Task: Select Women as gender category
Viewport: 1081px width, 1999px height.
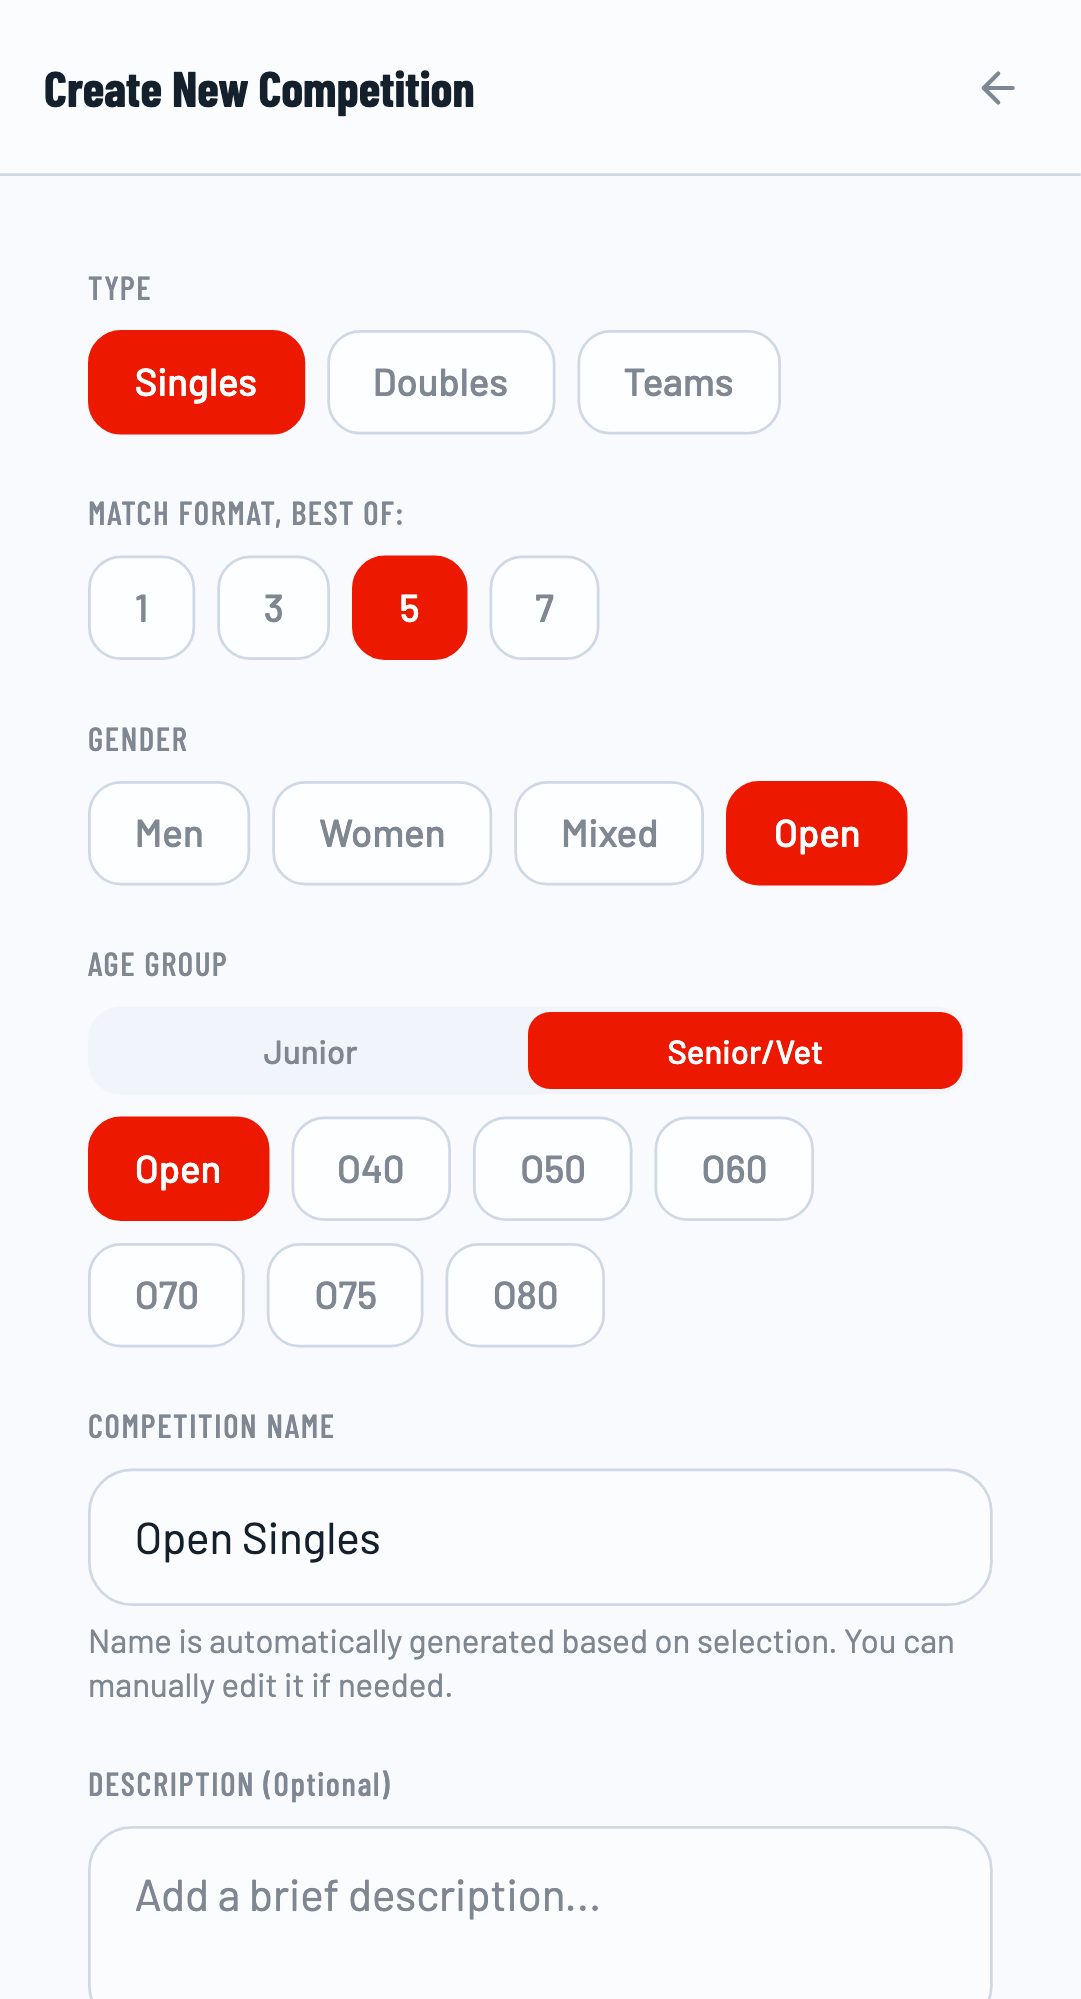Action: pyautogui.click(x=381, y=833)
